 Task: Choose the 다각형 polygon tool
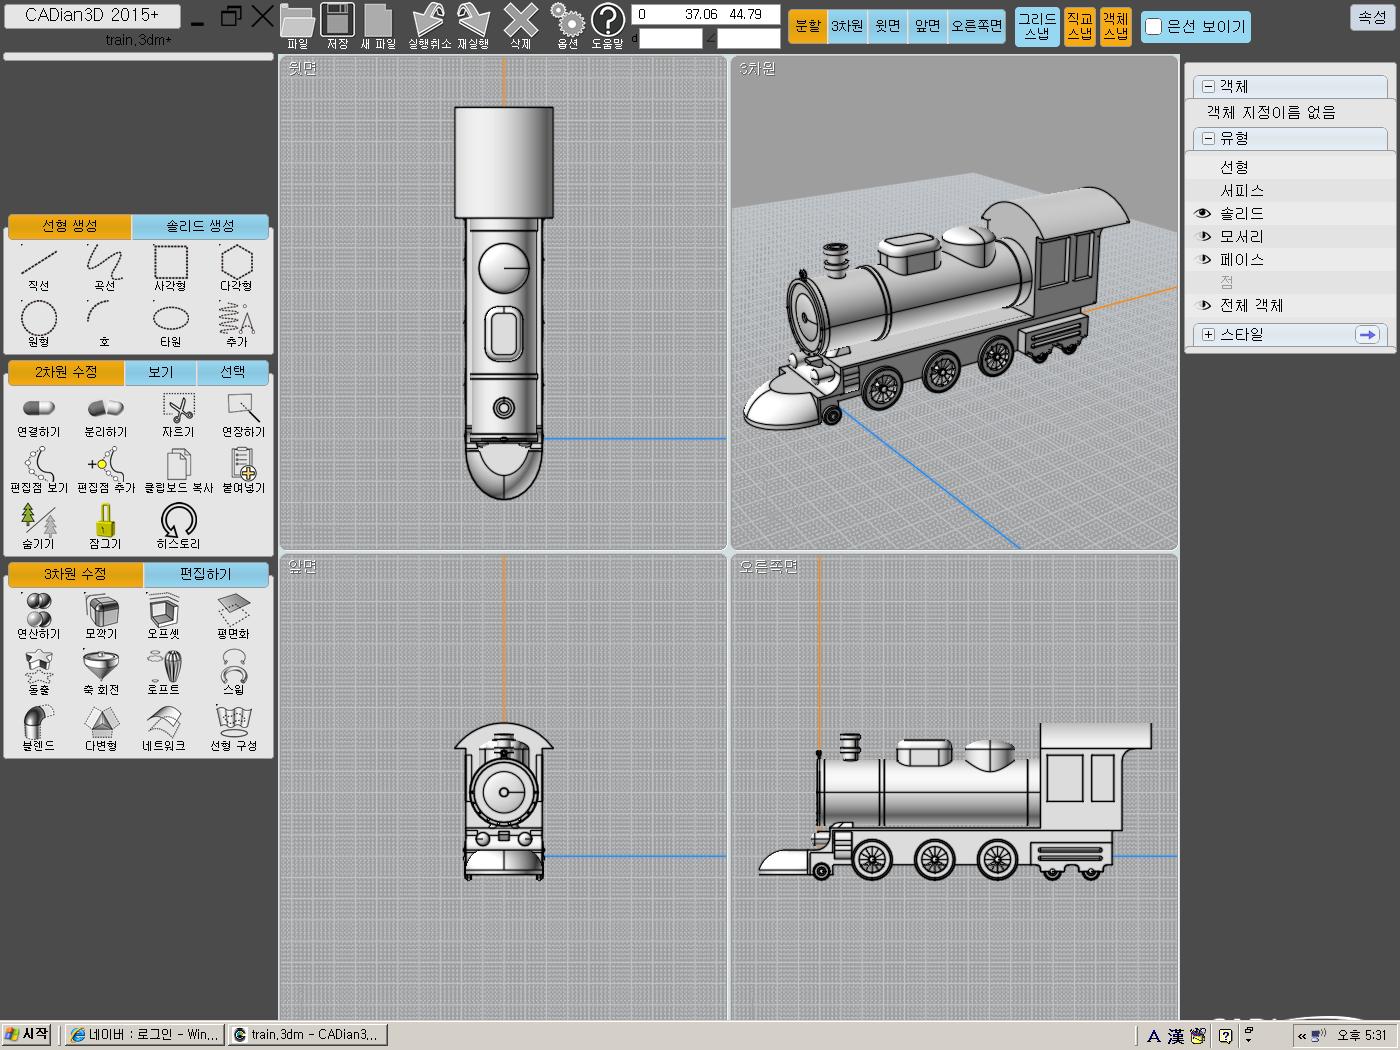236,268
